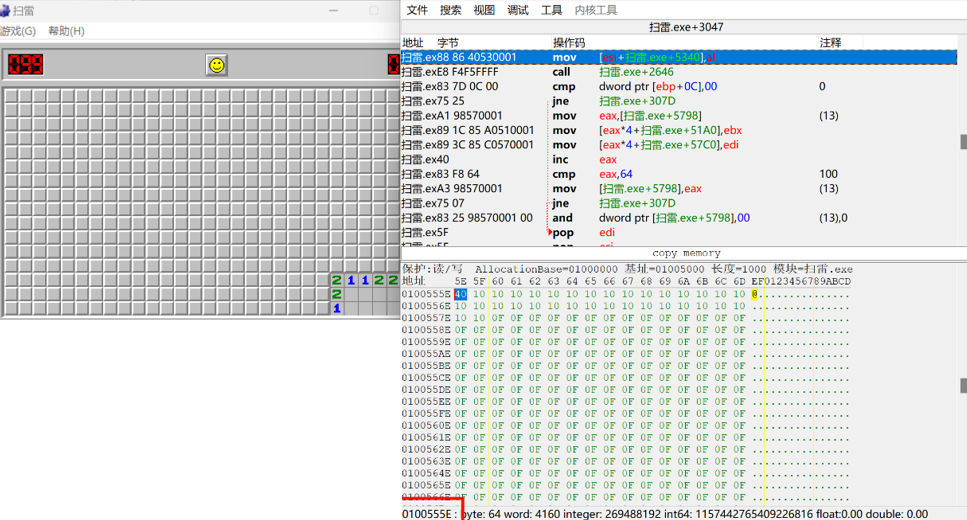The height and width of the screenshot is (520, 967).
Task: Click the 注释 column header
Action: [x=830, y=43]
